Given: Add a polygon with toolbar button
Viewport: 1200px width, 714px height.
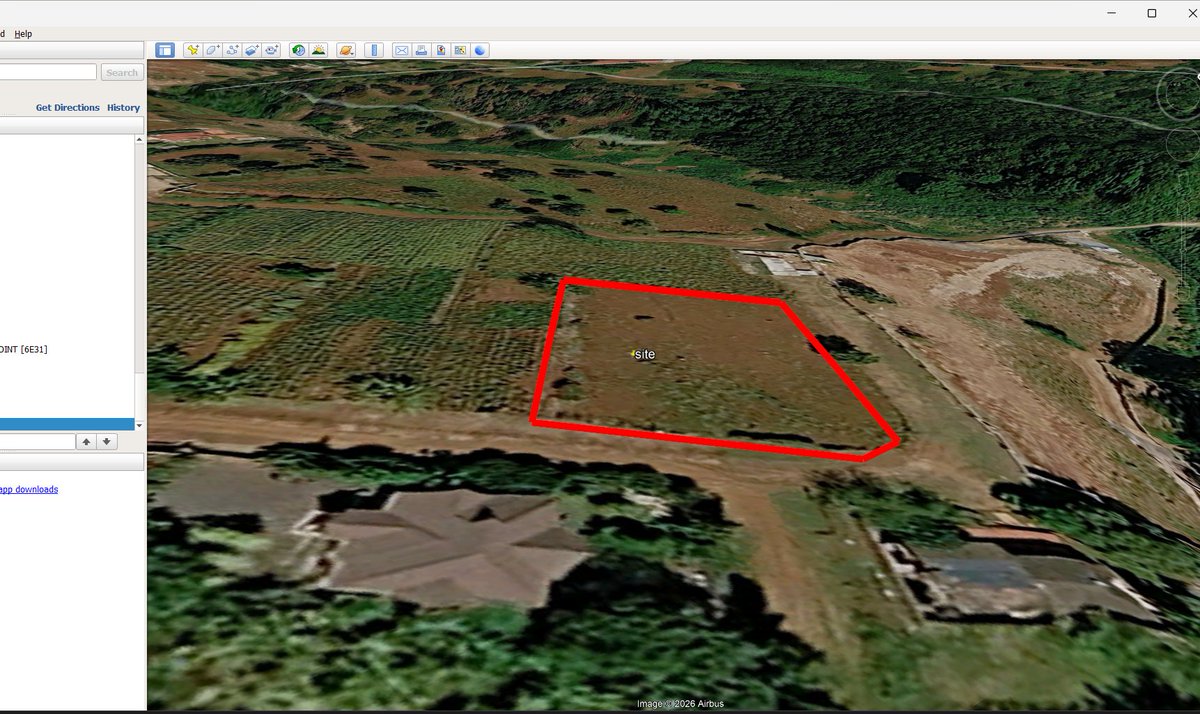Looking at the screenshot, I should point(213,50).
